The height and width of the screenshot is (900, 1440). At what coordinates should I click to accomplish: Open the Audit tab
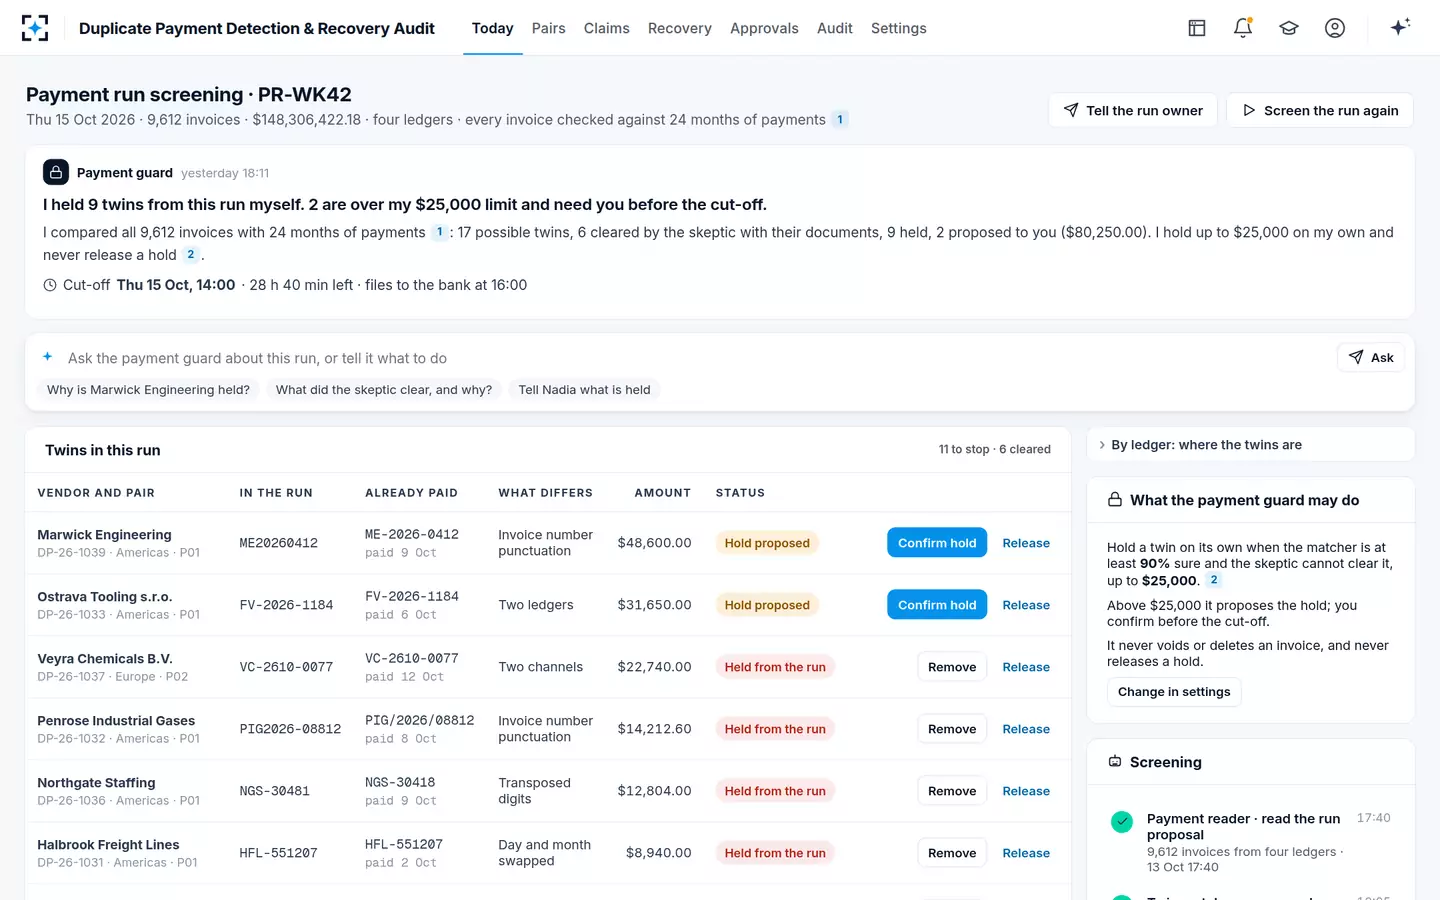tap(835, 28)
